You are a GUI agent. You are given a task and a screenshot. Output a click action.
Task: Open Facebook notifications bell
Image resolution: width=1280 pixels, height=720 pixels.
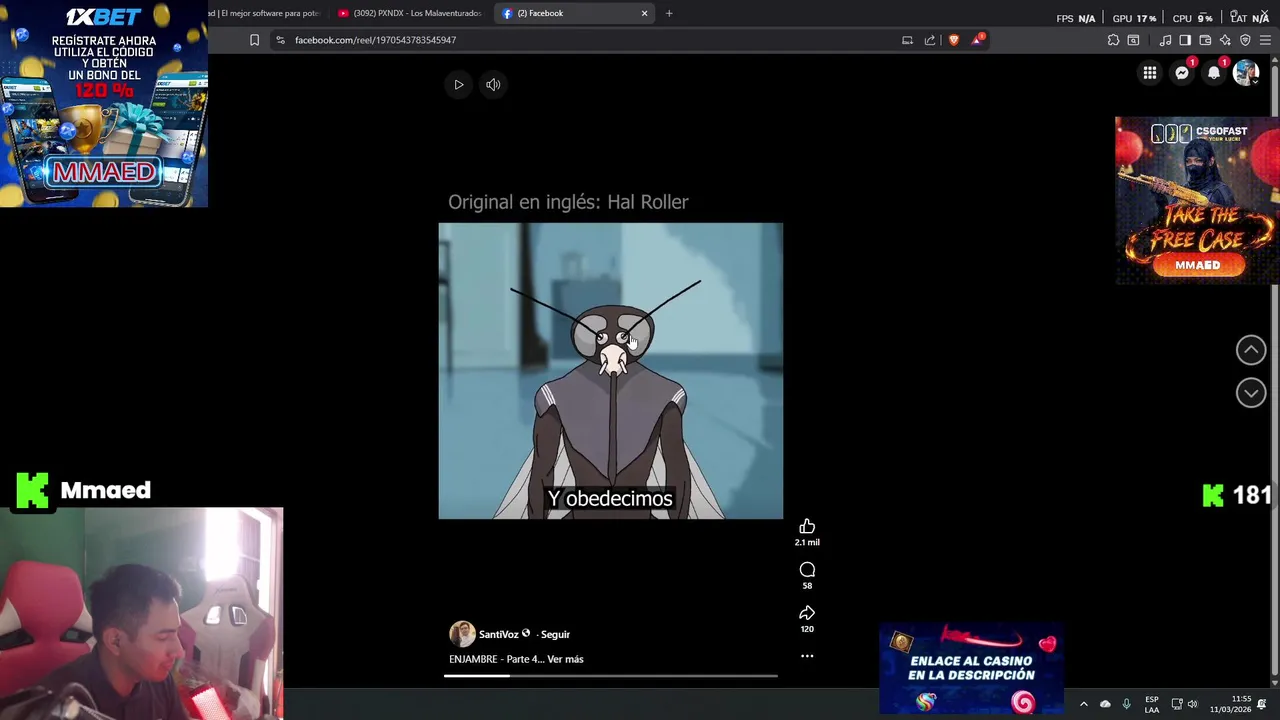coord(1214,73)
